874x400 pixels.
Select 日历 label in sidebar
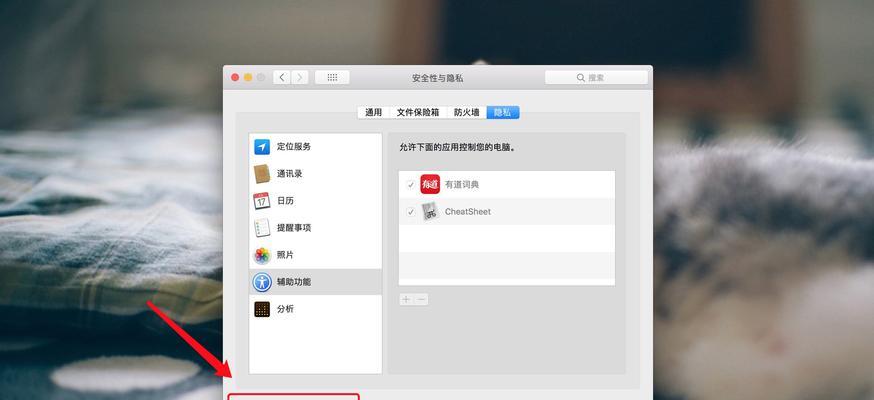point(285,201)
